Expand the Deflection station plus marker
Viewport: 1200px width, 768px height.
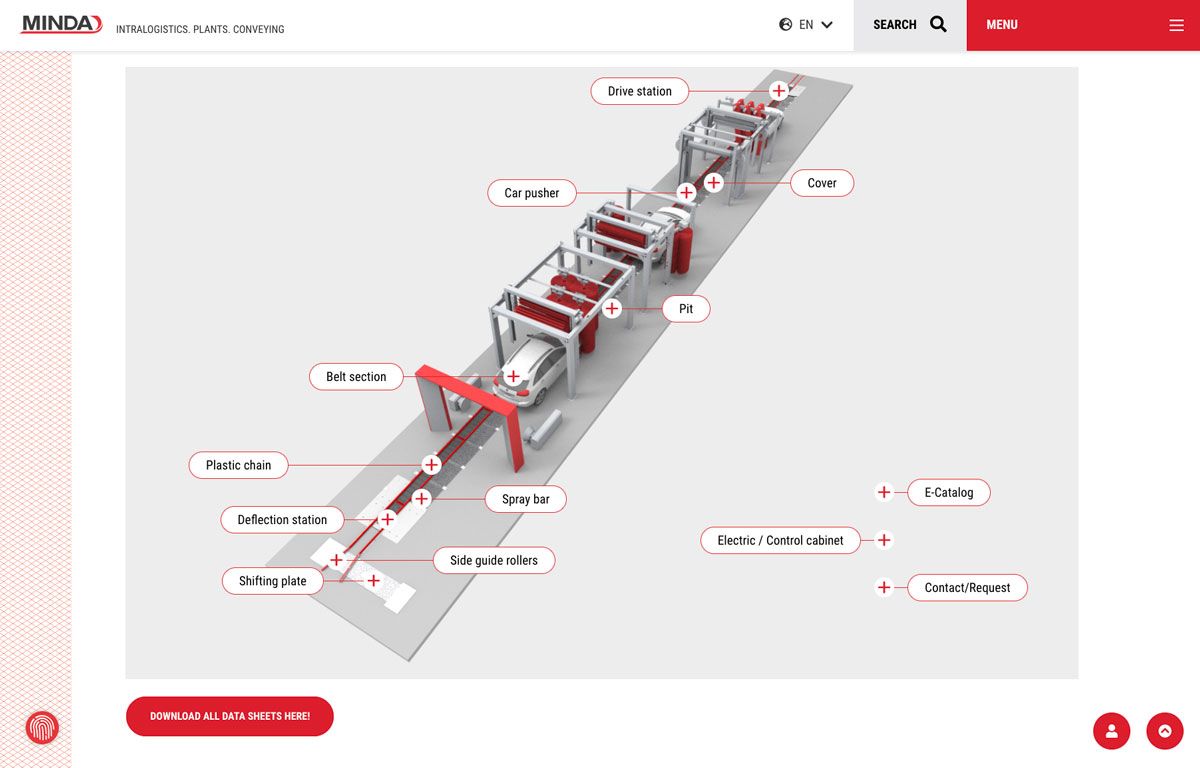[388, 520]
